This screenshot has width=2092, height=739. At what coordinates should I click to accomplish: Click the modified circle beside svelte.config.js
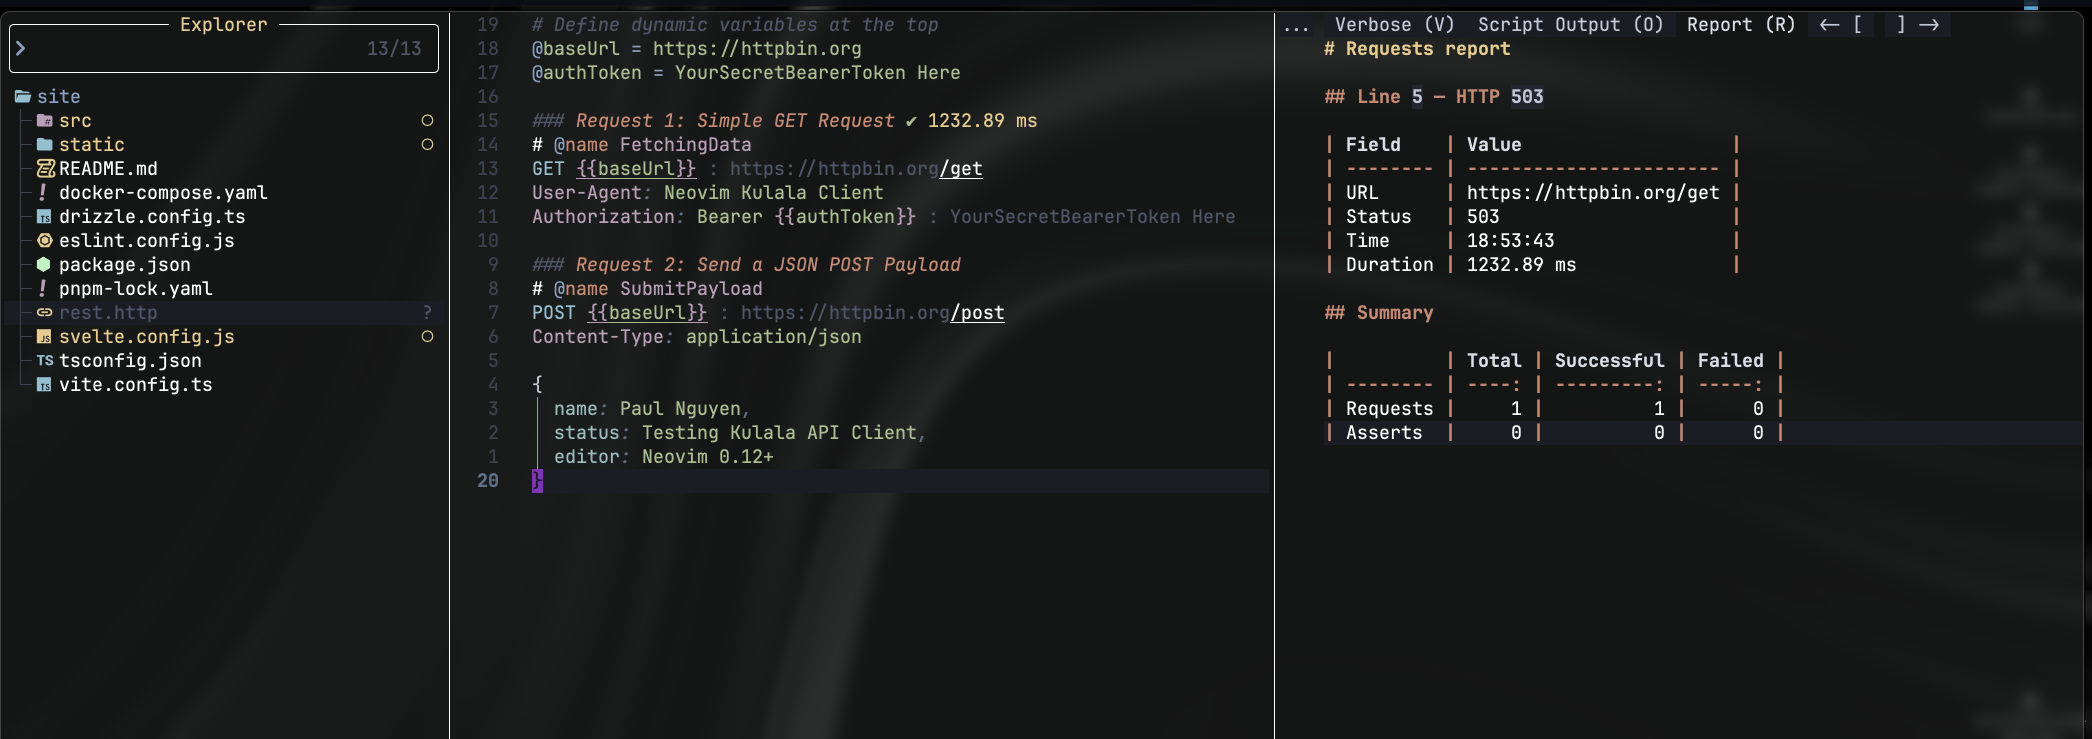pos(427,337)
